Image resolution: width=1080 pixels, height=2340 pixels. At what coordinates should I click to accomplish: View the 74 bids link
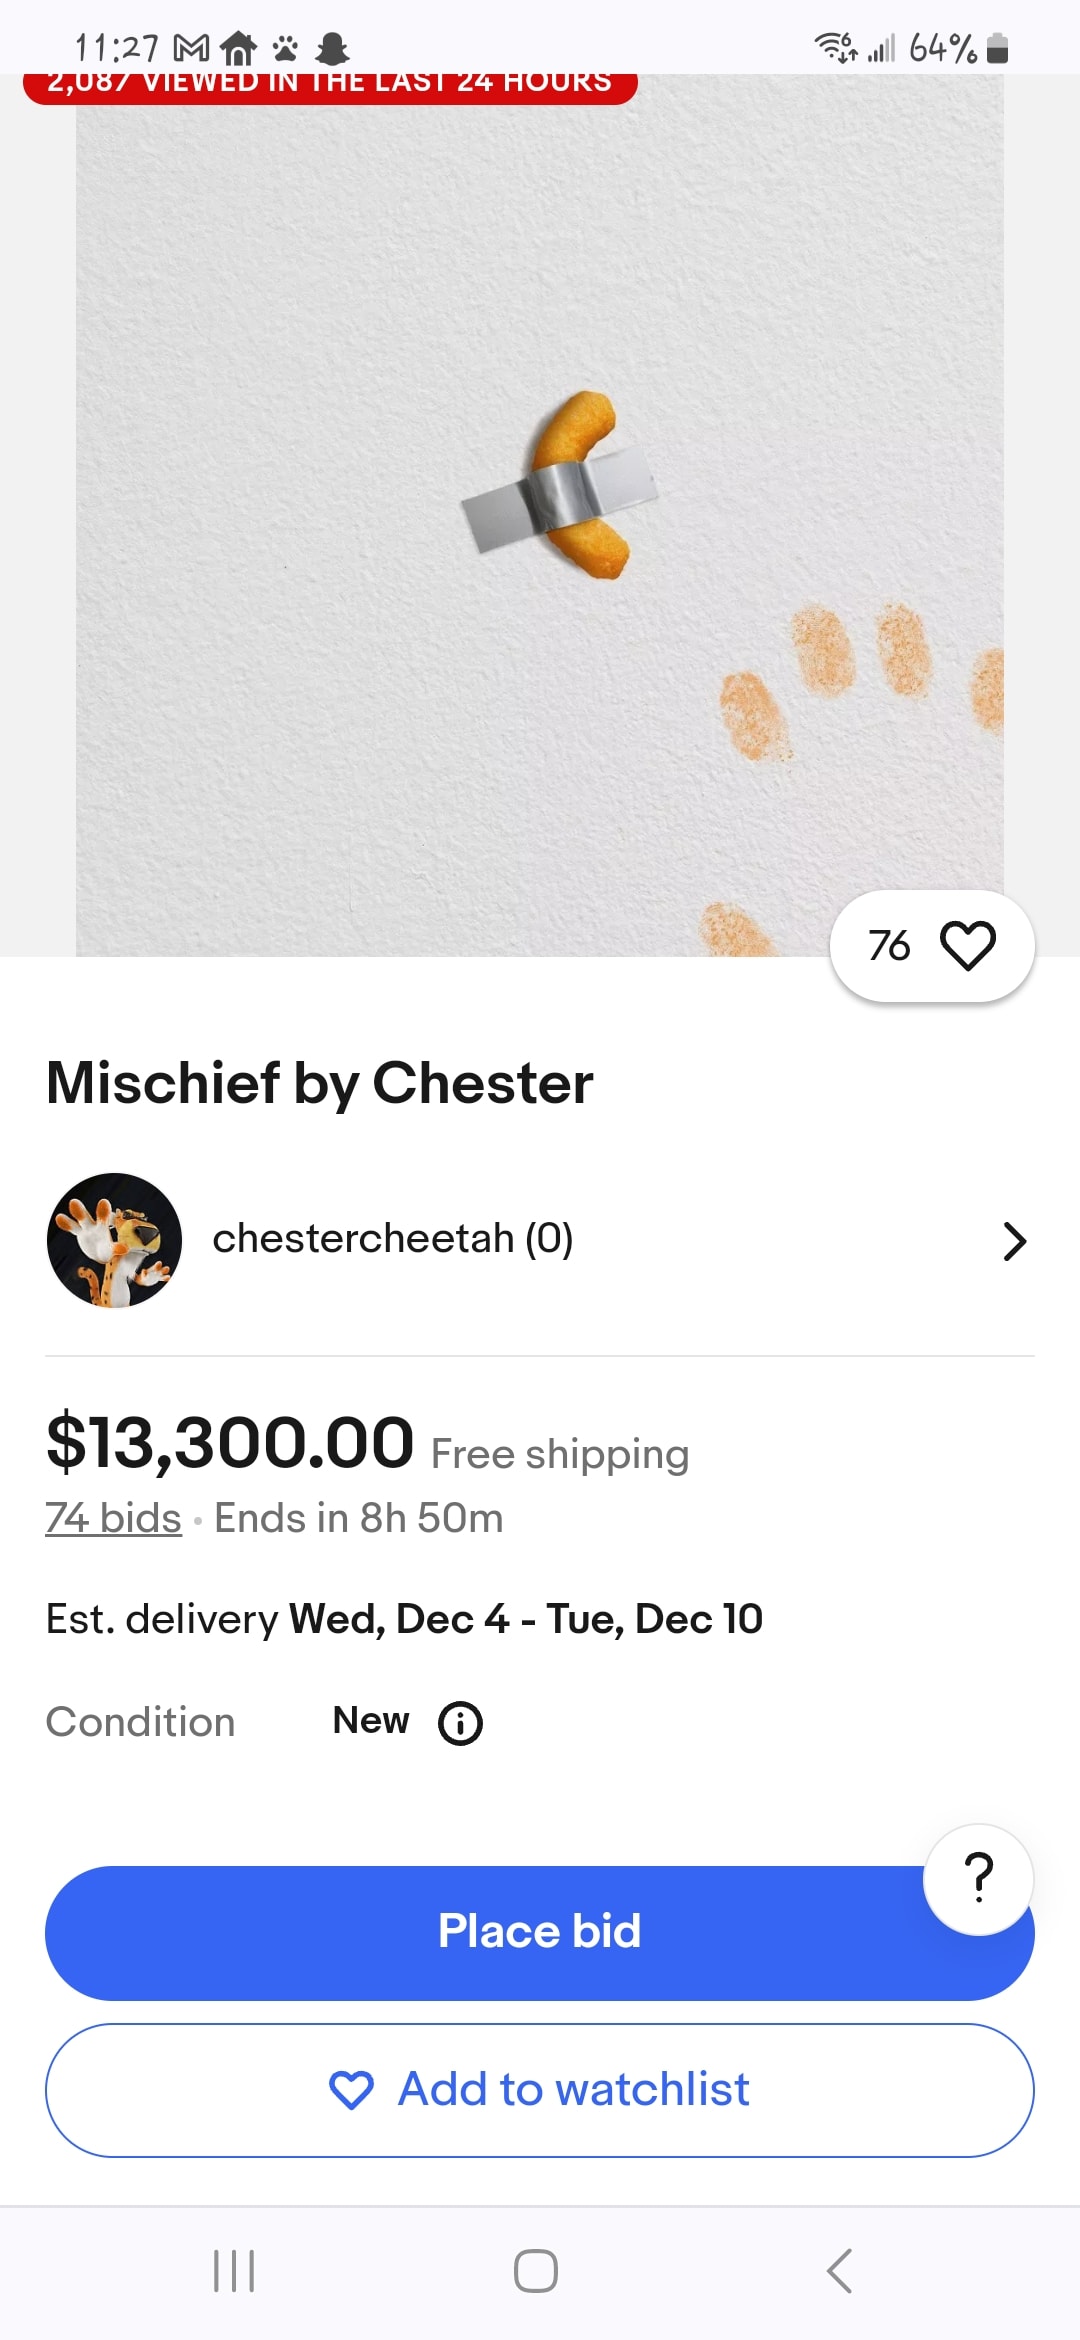(x=114, y=1518)
